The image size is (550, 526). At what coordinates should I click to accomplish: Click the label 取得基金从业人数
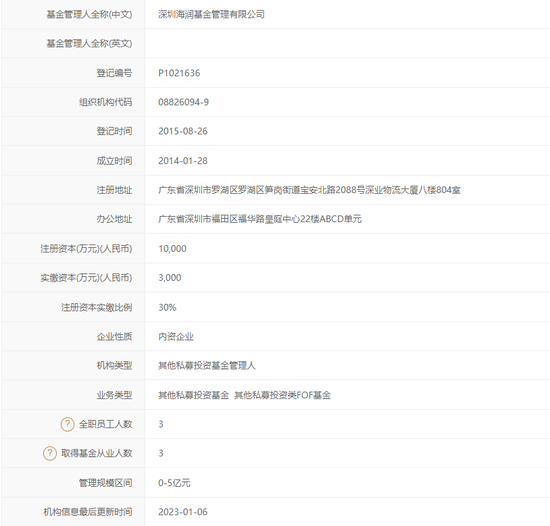tap(97, 453)
